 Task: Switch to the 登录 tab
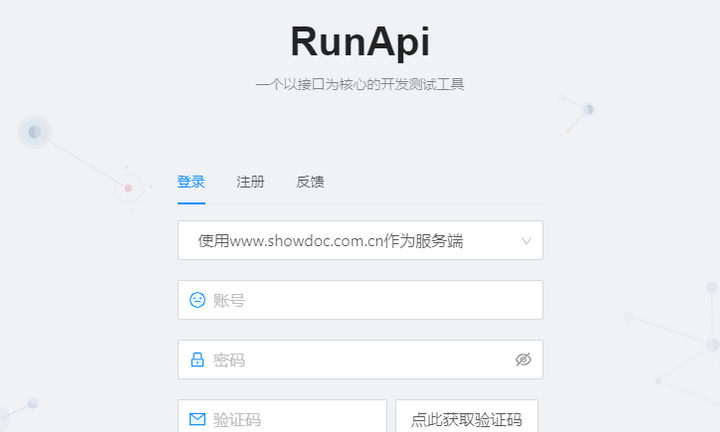191,182
